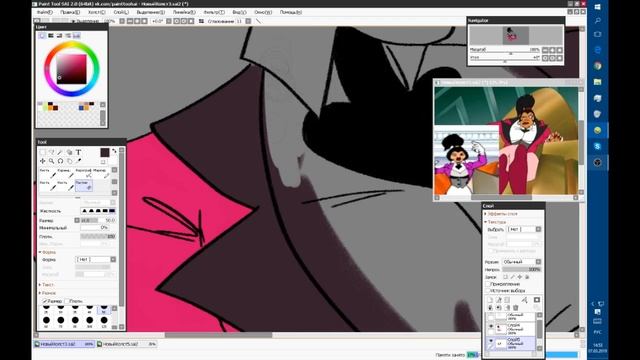
Task: Open the Файл menu
Action: click(x=44, y=12)
